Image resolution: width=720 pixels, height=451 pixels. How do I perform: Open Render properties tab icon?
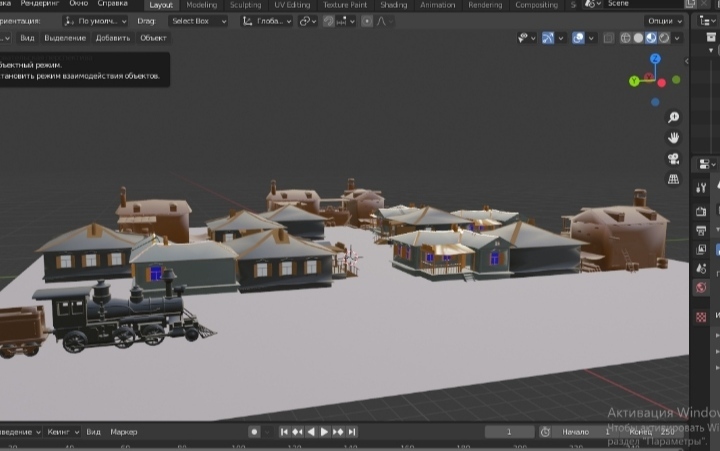[702, 210]
